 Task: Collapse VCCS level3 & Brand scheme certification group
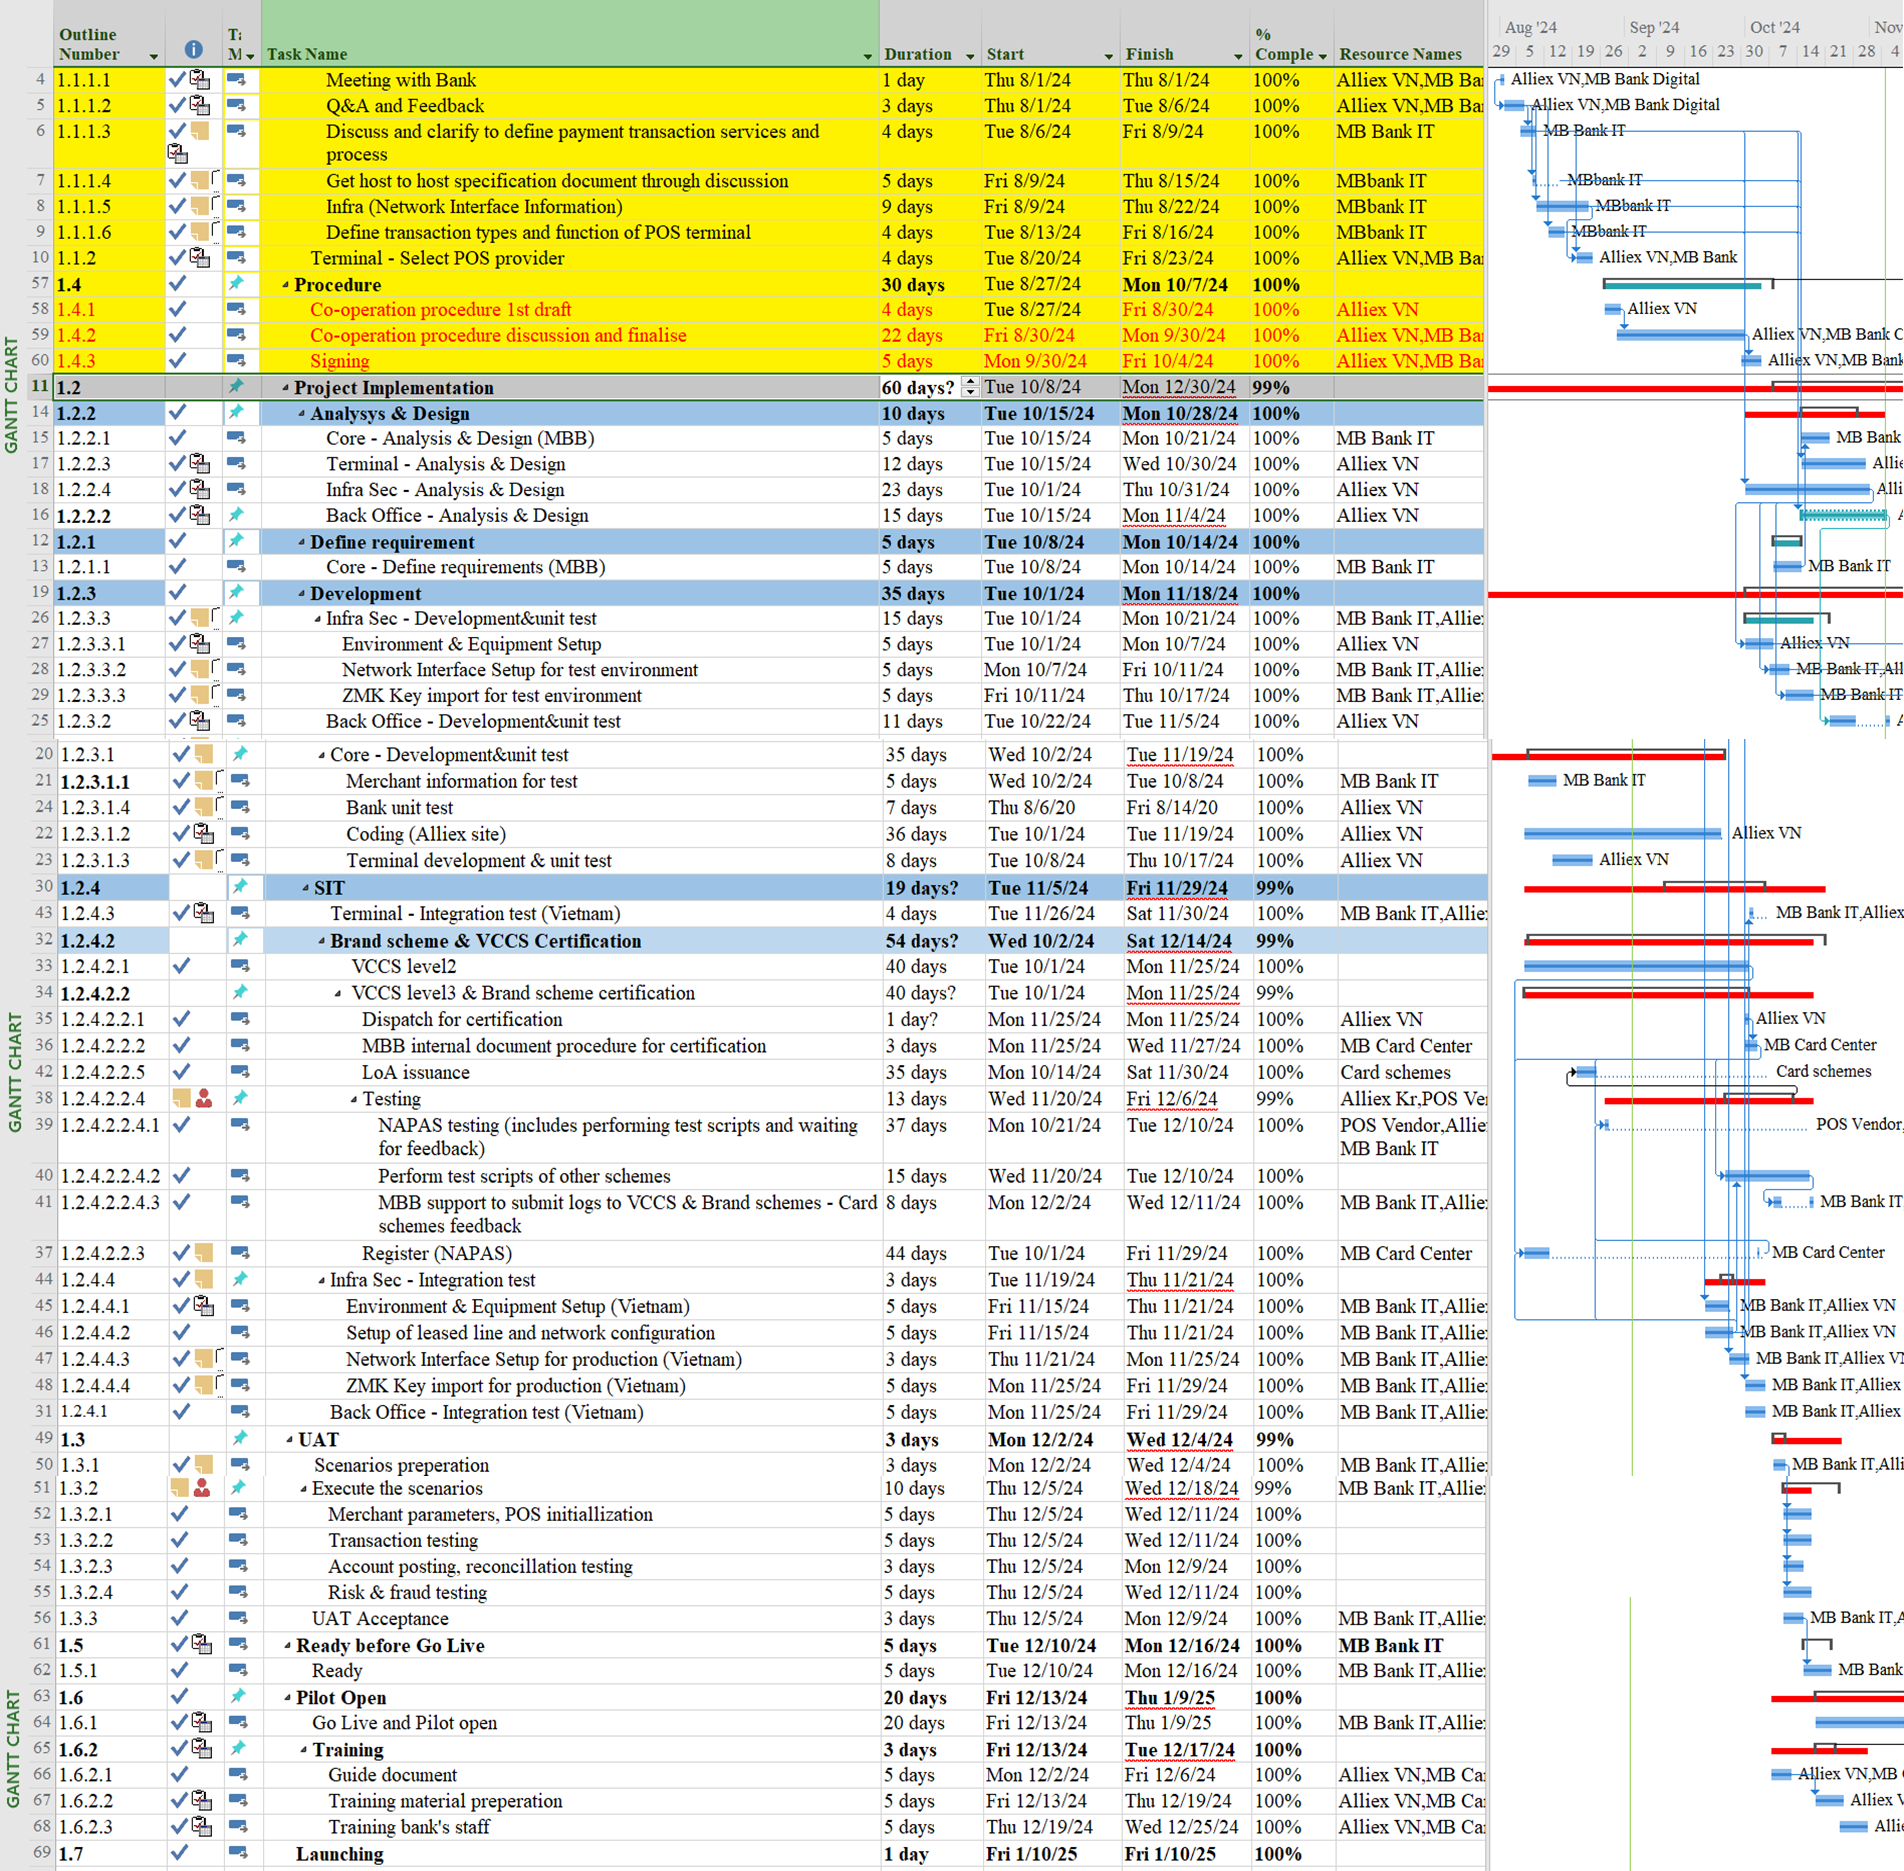[338, 994]
